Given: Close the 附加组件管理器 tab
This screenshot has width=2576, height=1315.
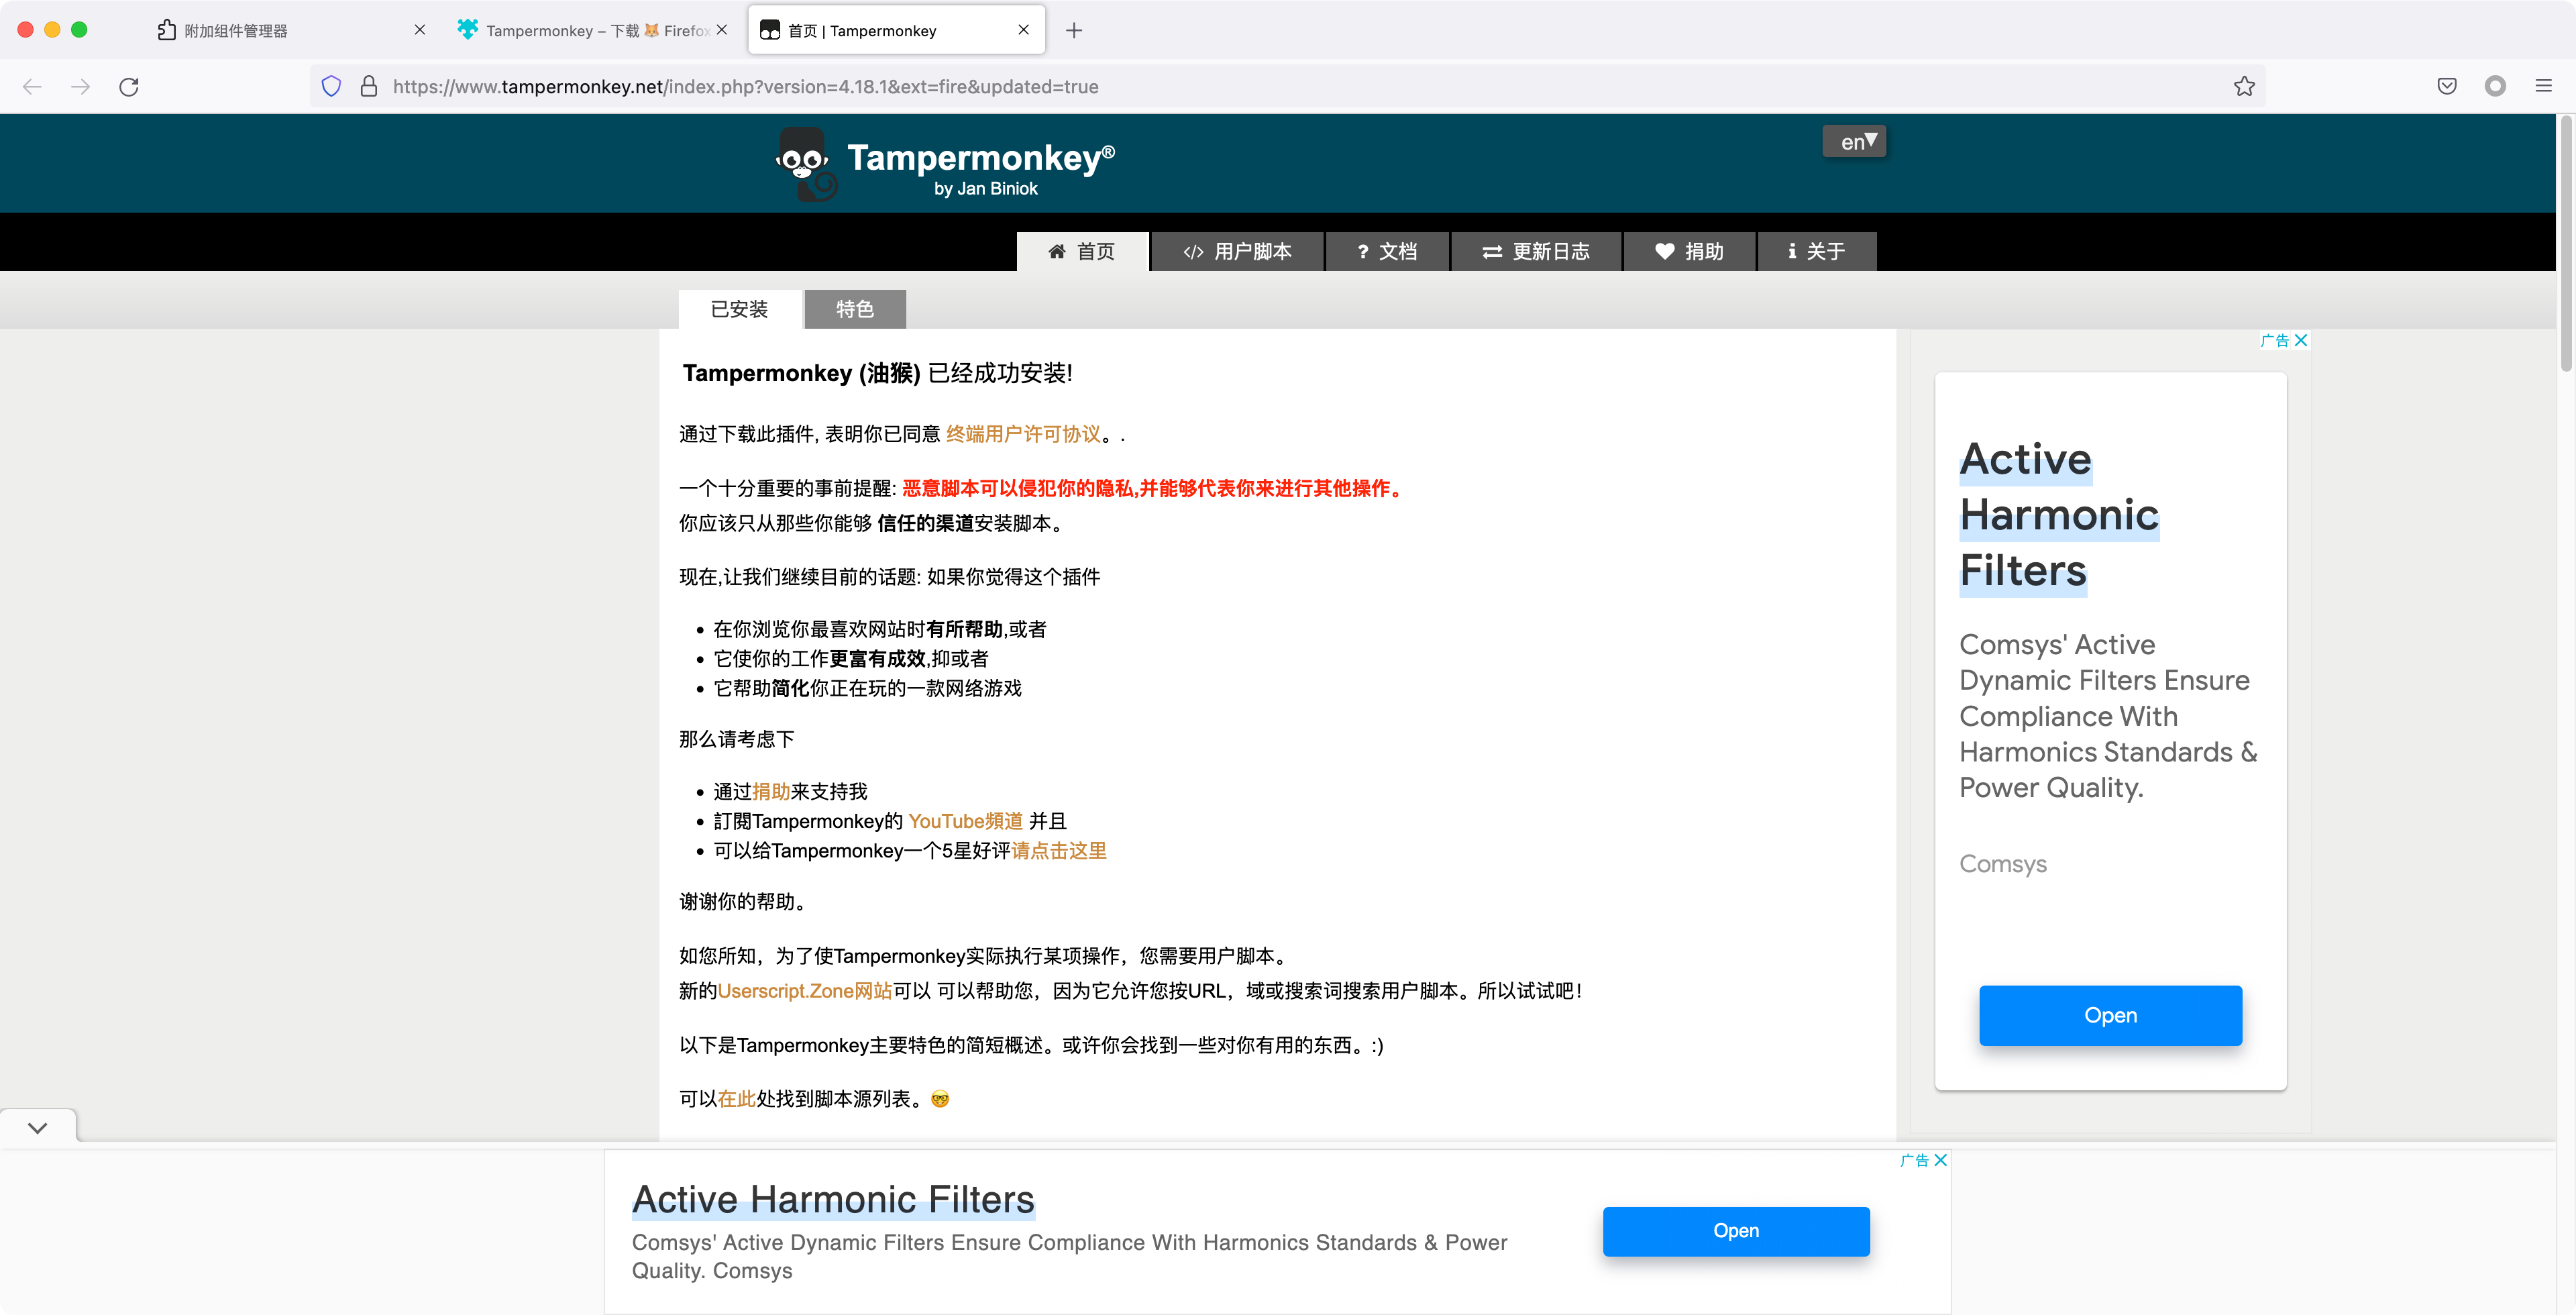Looking at the screenshot, I should pos(420,30).
